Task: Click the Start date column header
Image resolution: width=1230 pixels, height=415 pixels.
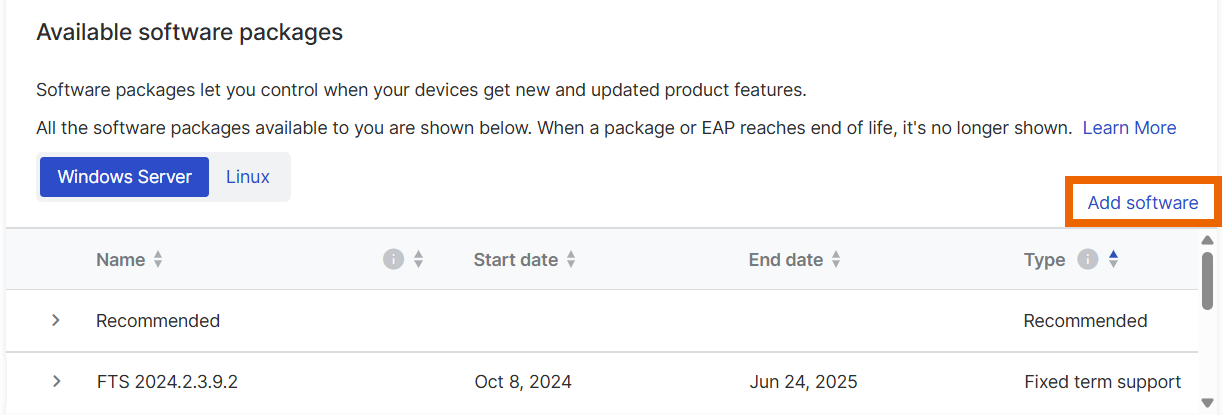Action: 515,260
